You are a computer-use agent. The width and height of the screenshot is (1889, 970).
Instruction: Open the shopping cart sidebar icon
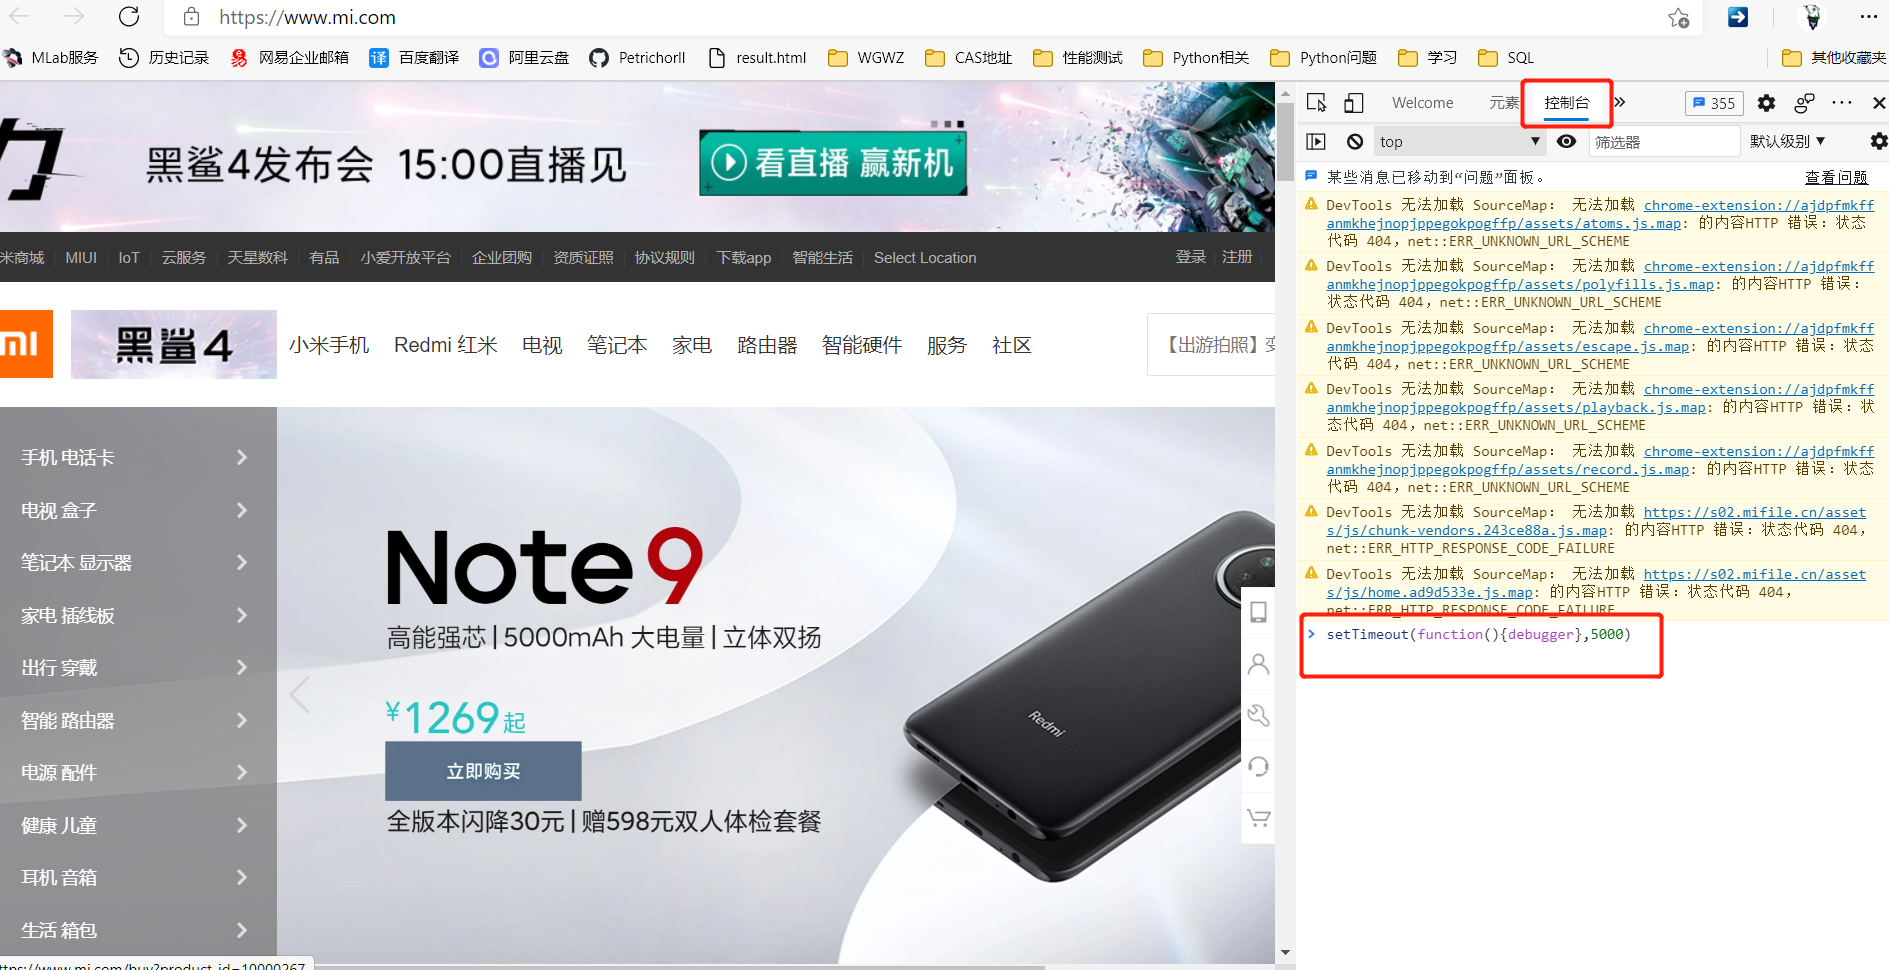(1258, 818)
